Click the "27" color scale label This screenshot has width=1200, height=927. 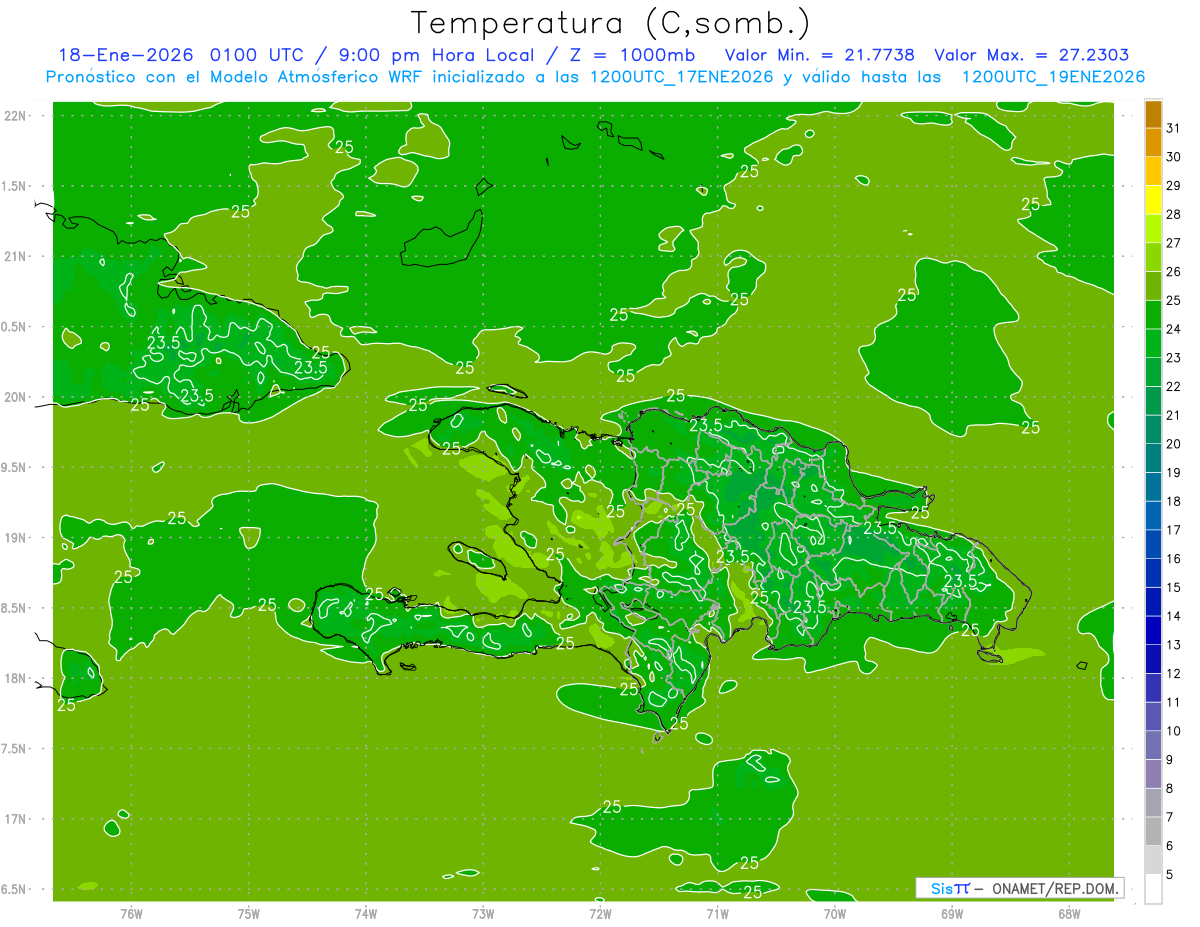(x=1173, y=243)
